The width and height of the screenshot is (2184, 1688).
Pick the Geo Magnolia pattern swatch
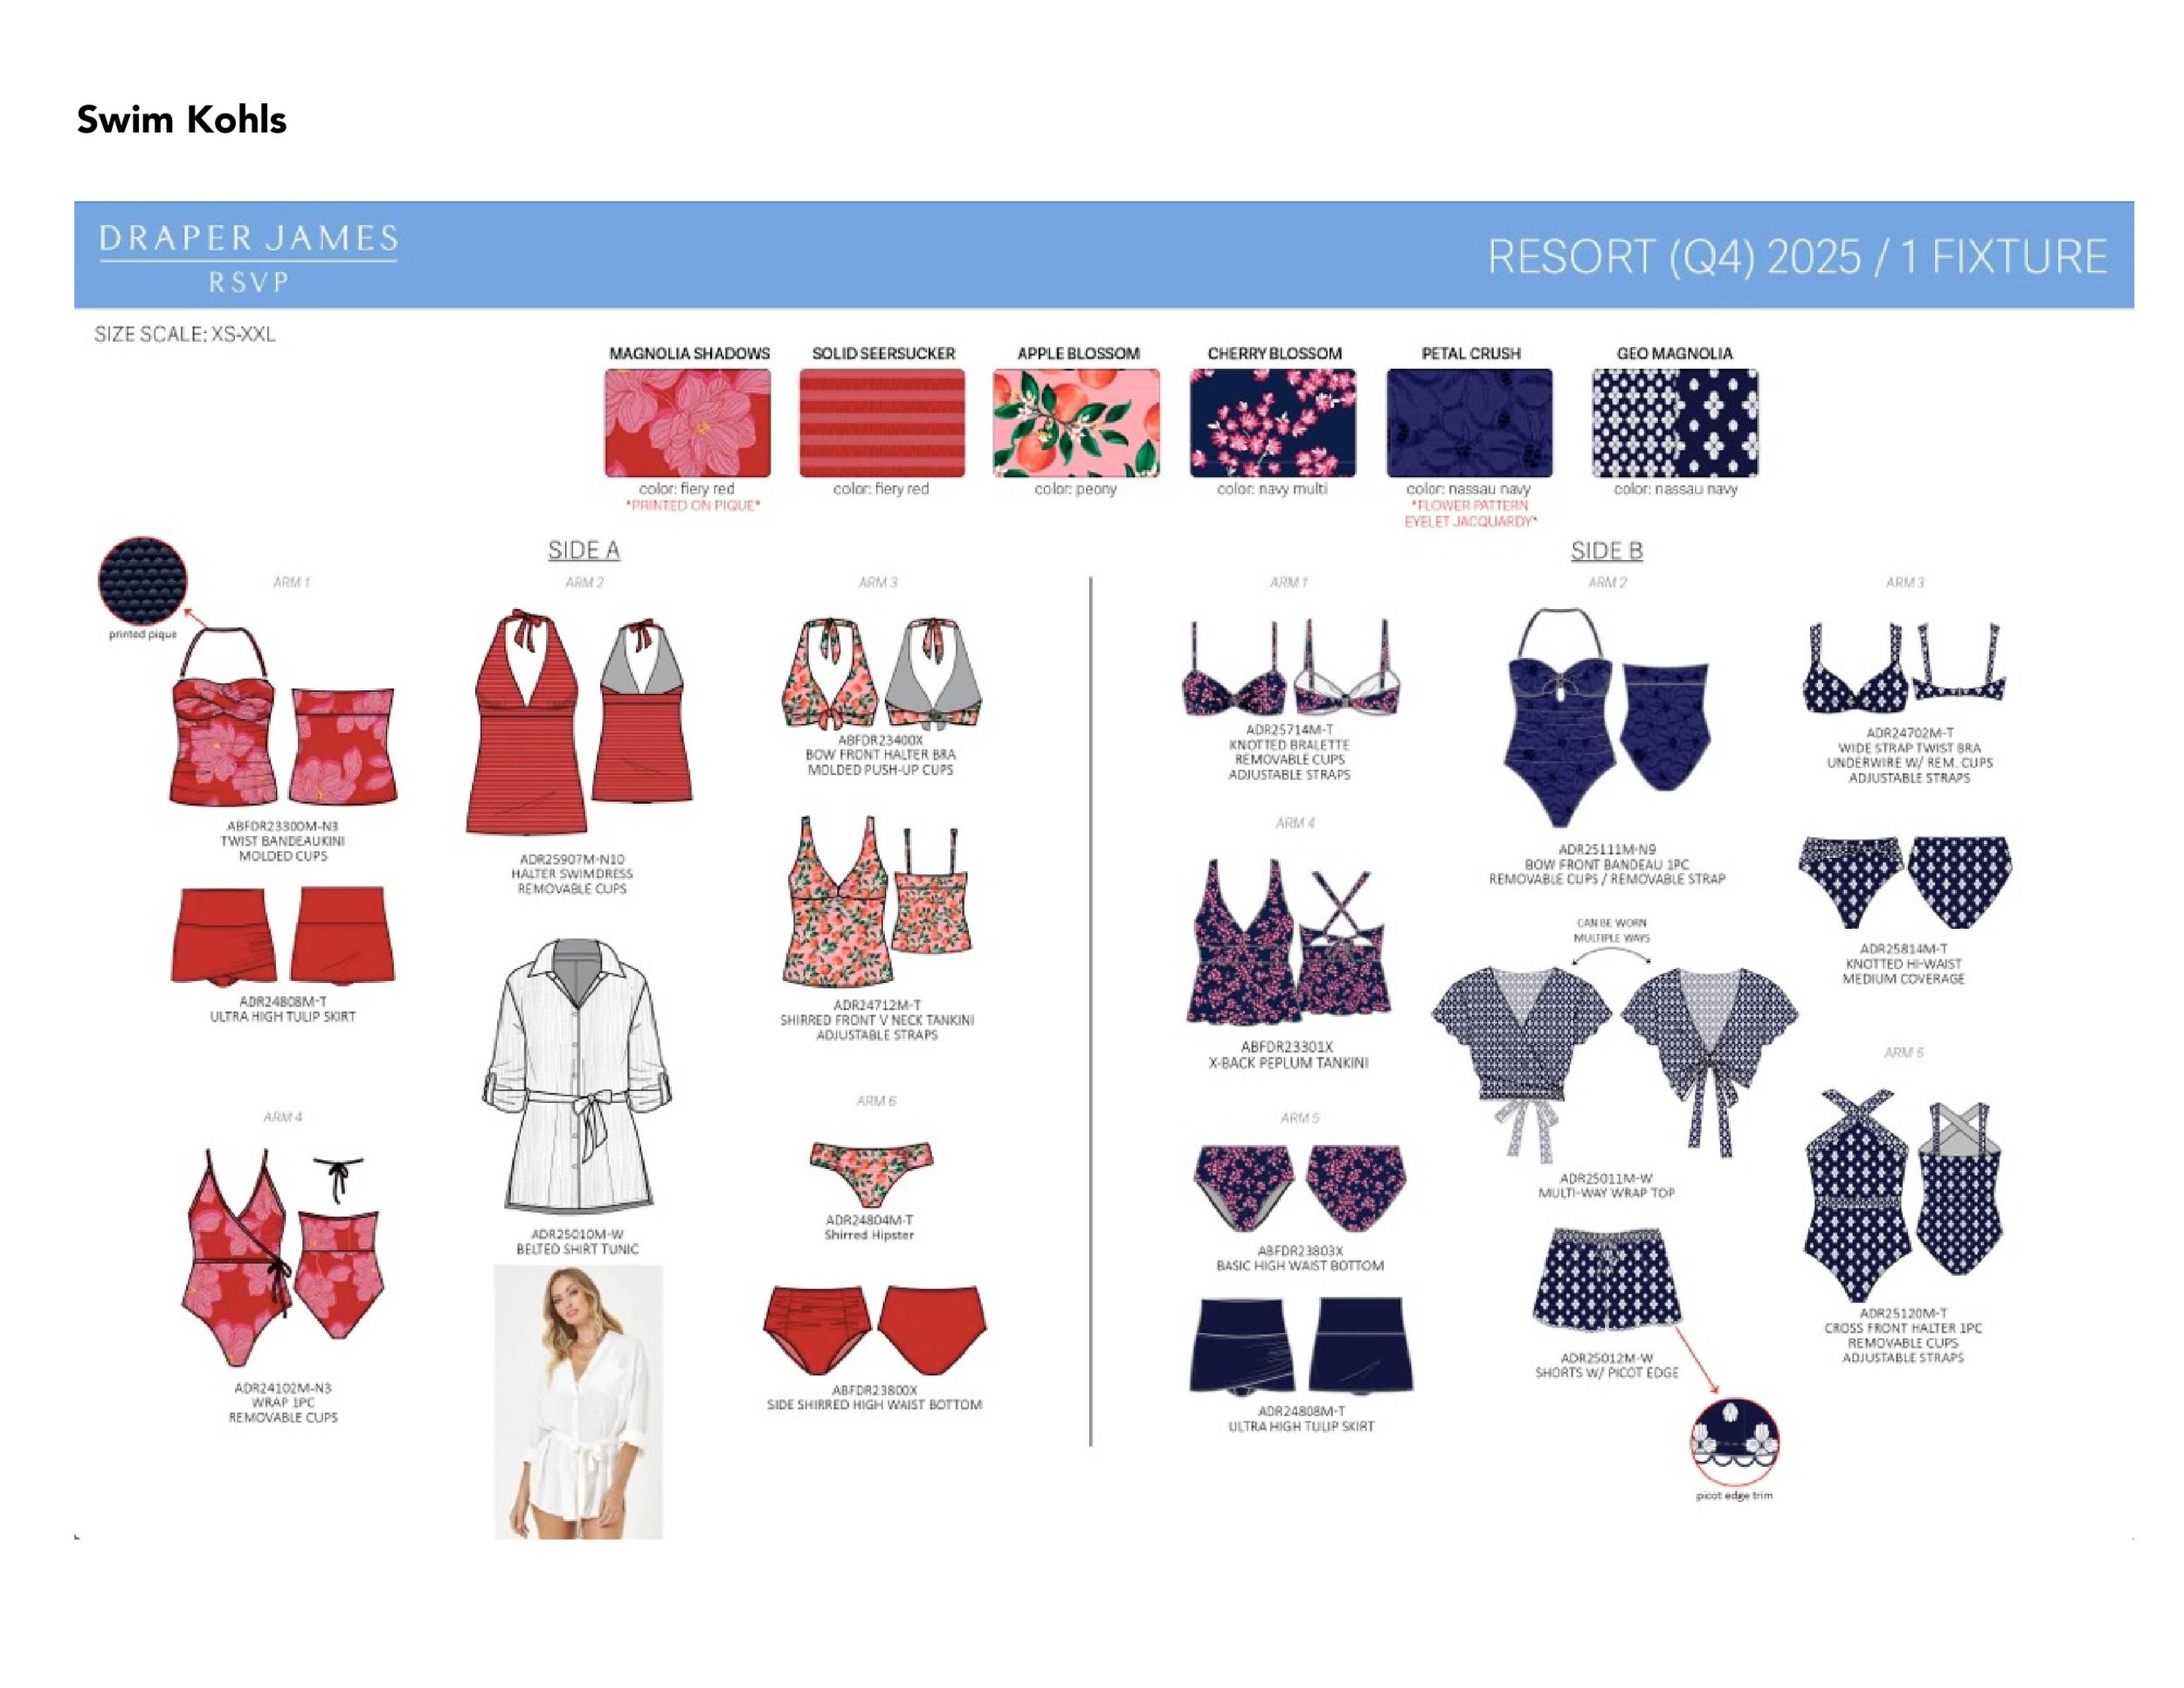tap(1675, 423)
